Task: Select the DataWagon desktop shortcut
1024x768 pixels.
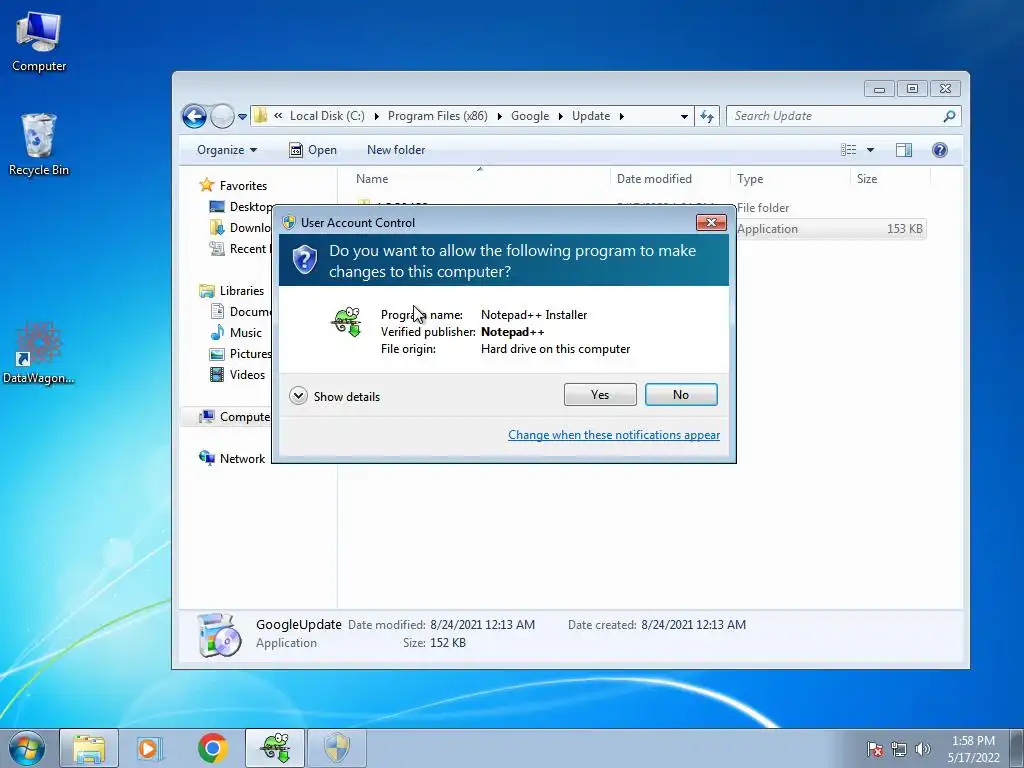Action: pos(39,353)
